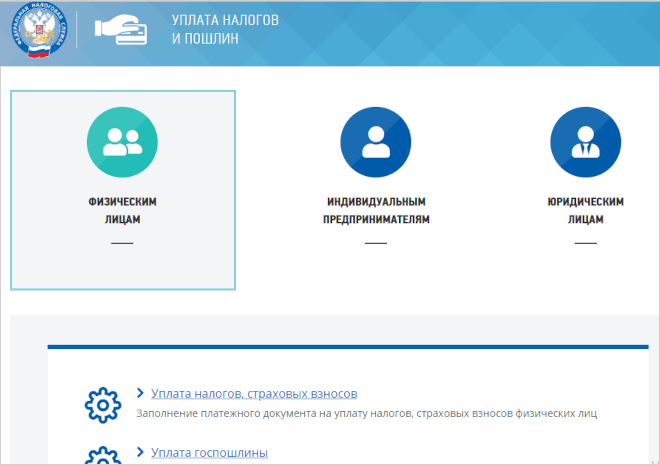
Task: Click chevron arrow before Уплата госпошлины
Action: pyautogui.click(x=140, y=452)
